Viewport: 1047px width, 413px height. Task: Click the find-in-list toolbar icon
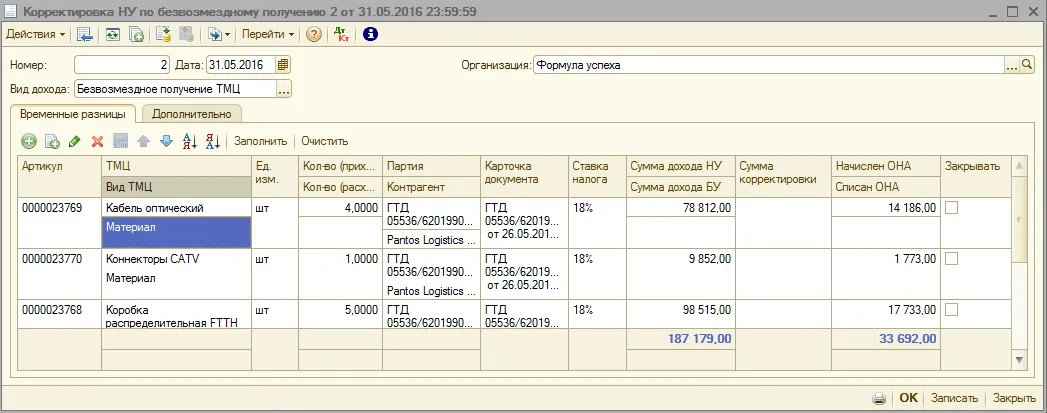[x=83, y=34]
